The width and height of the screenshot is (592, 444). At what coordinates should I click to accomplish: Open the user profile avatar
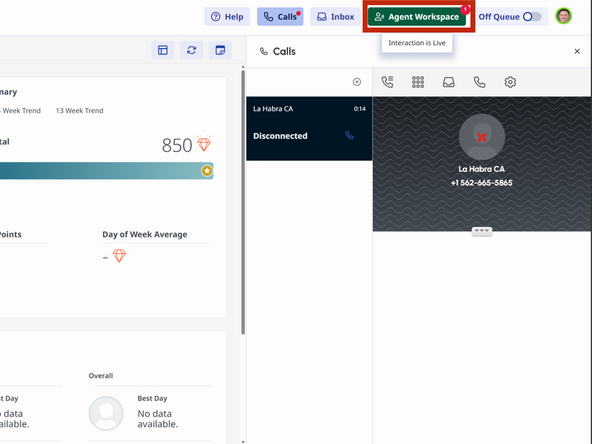coord(563,16)
